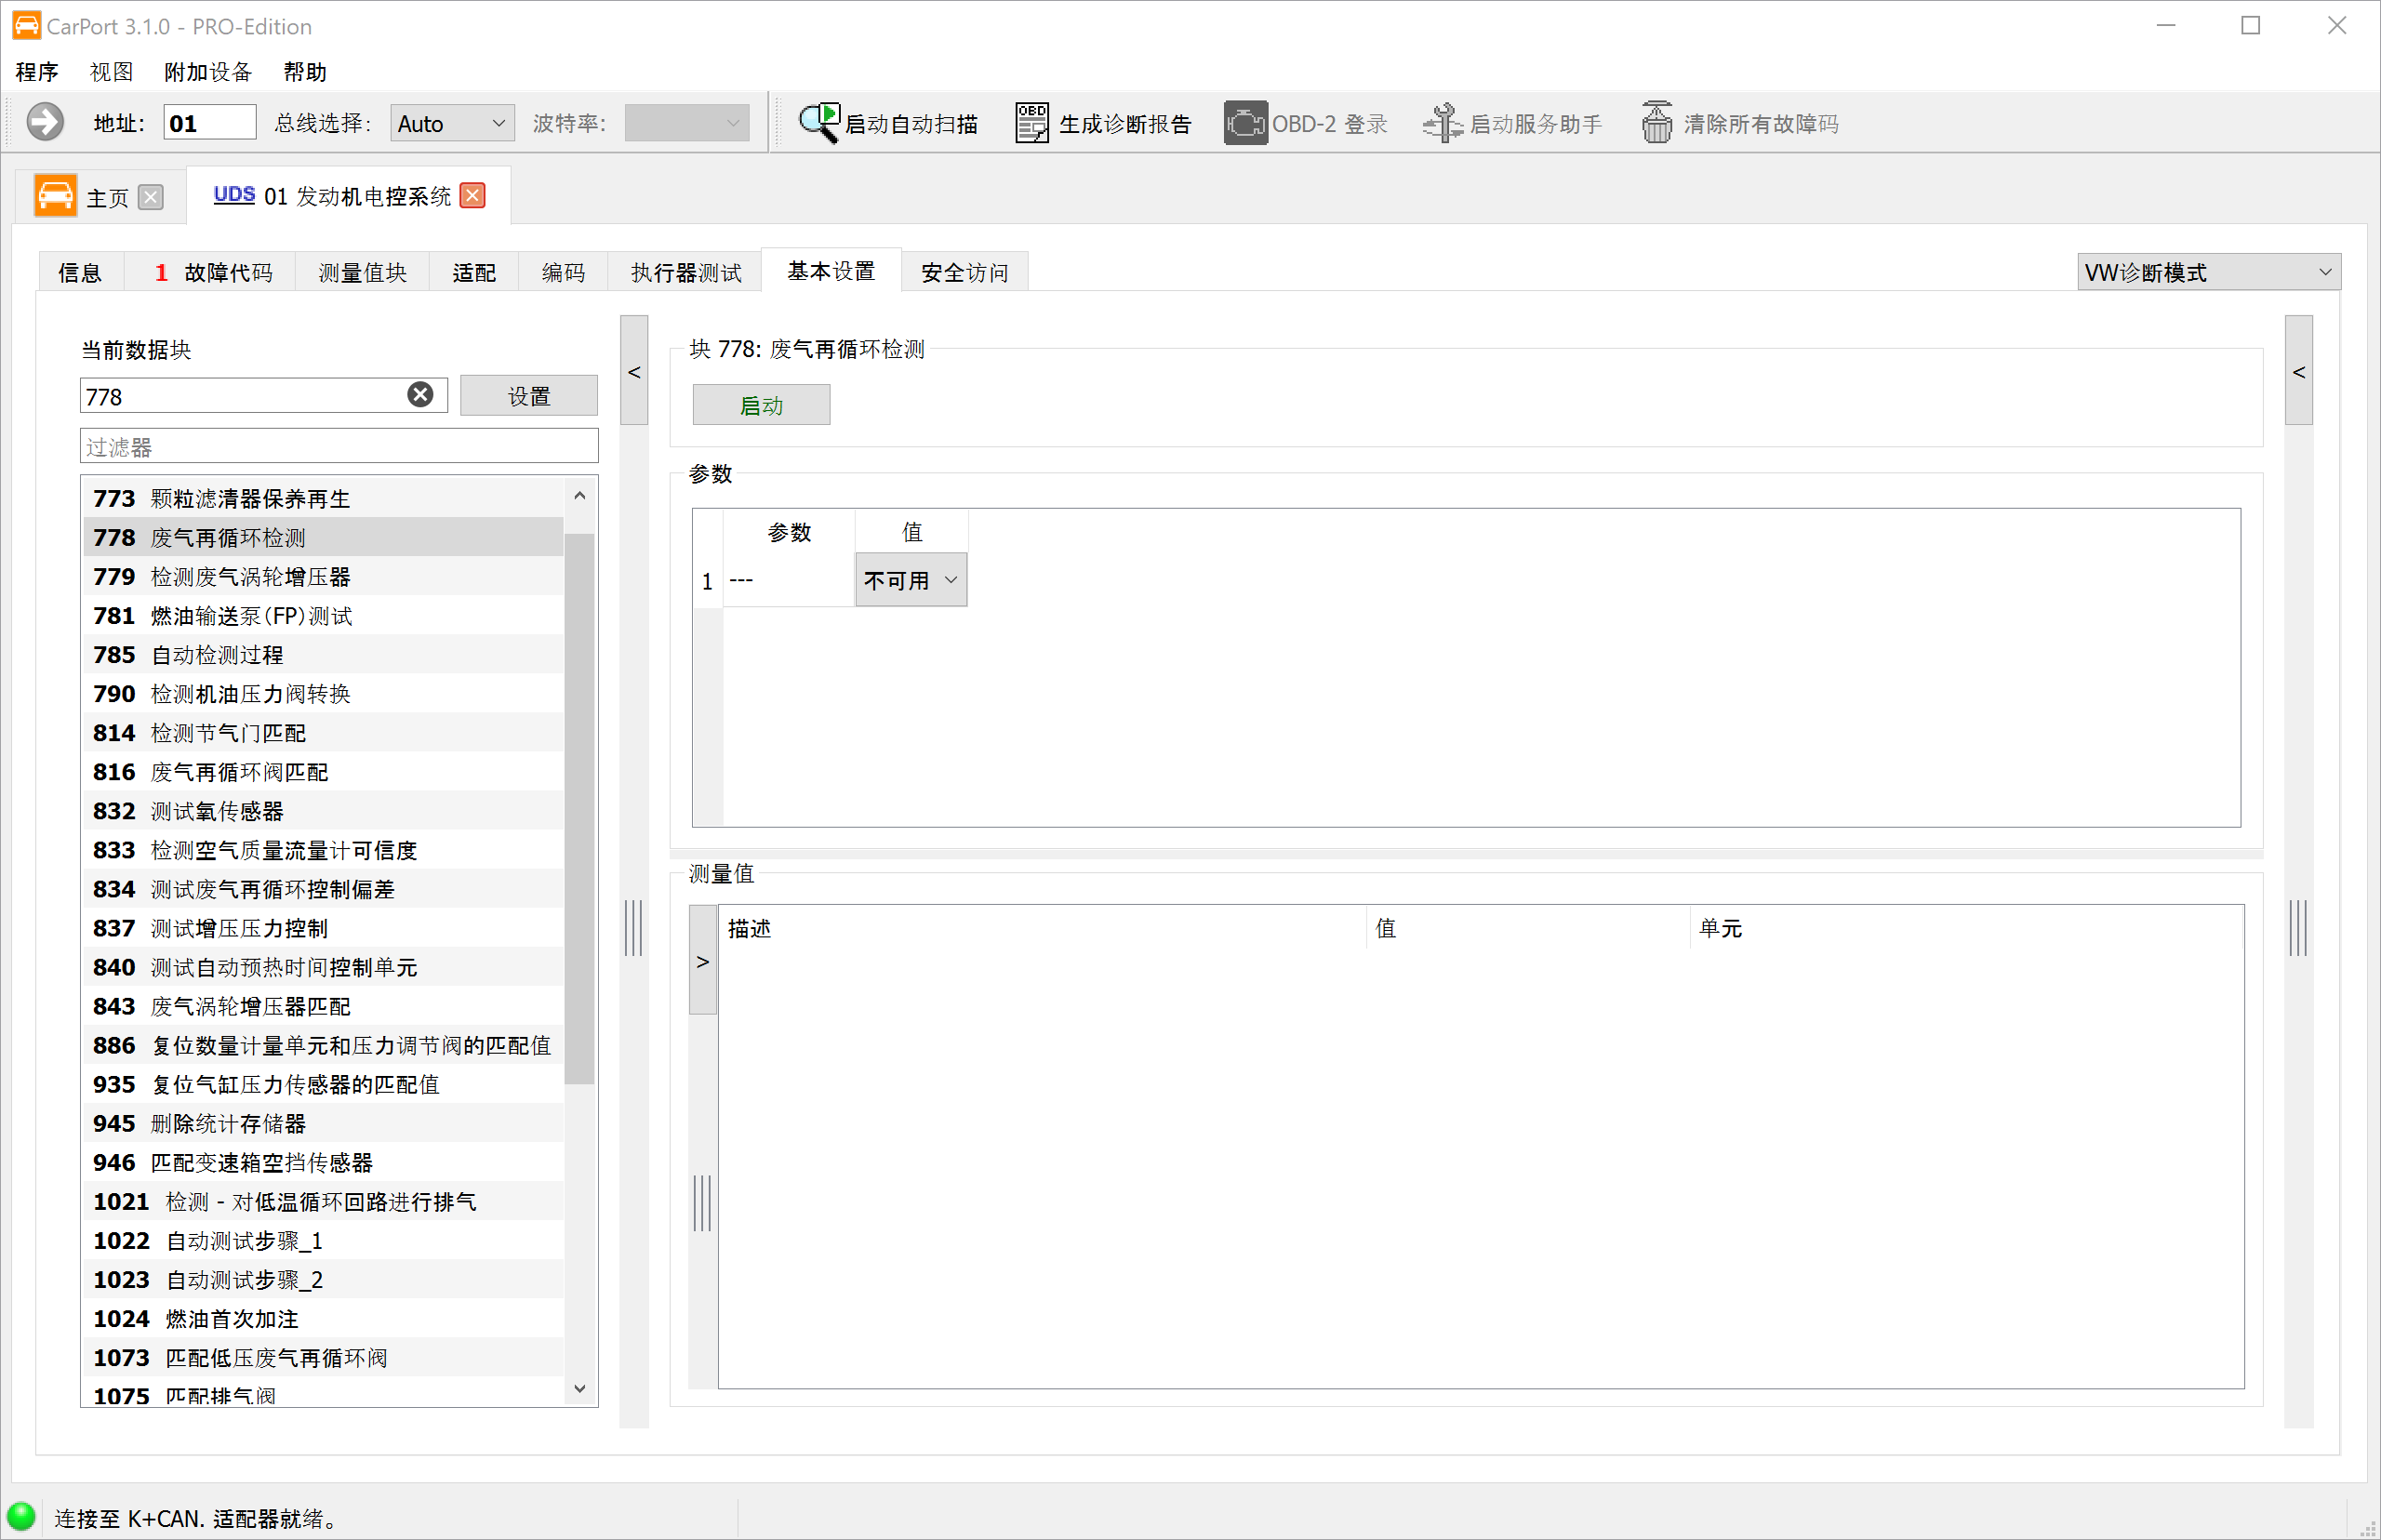This screenshot has width=2381, height=1540.
Task: Select block 790 检测机油压力阀转换
Action: [323, 693]
